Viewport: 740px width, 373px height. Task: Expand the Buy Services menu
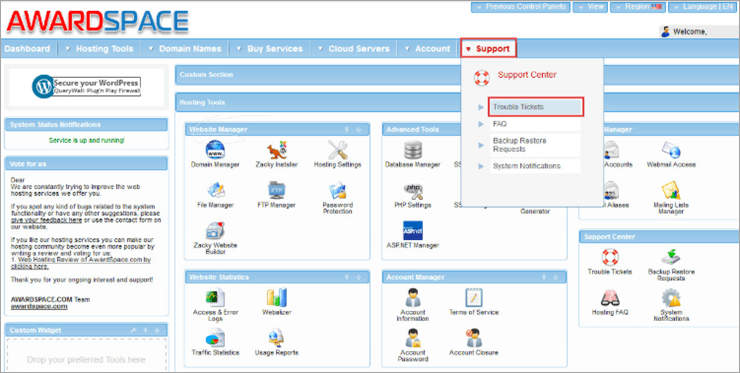pos(269,49)
